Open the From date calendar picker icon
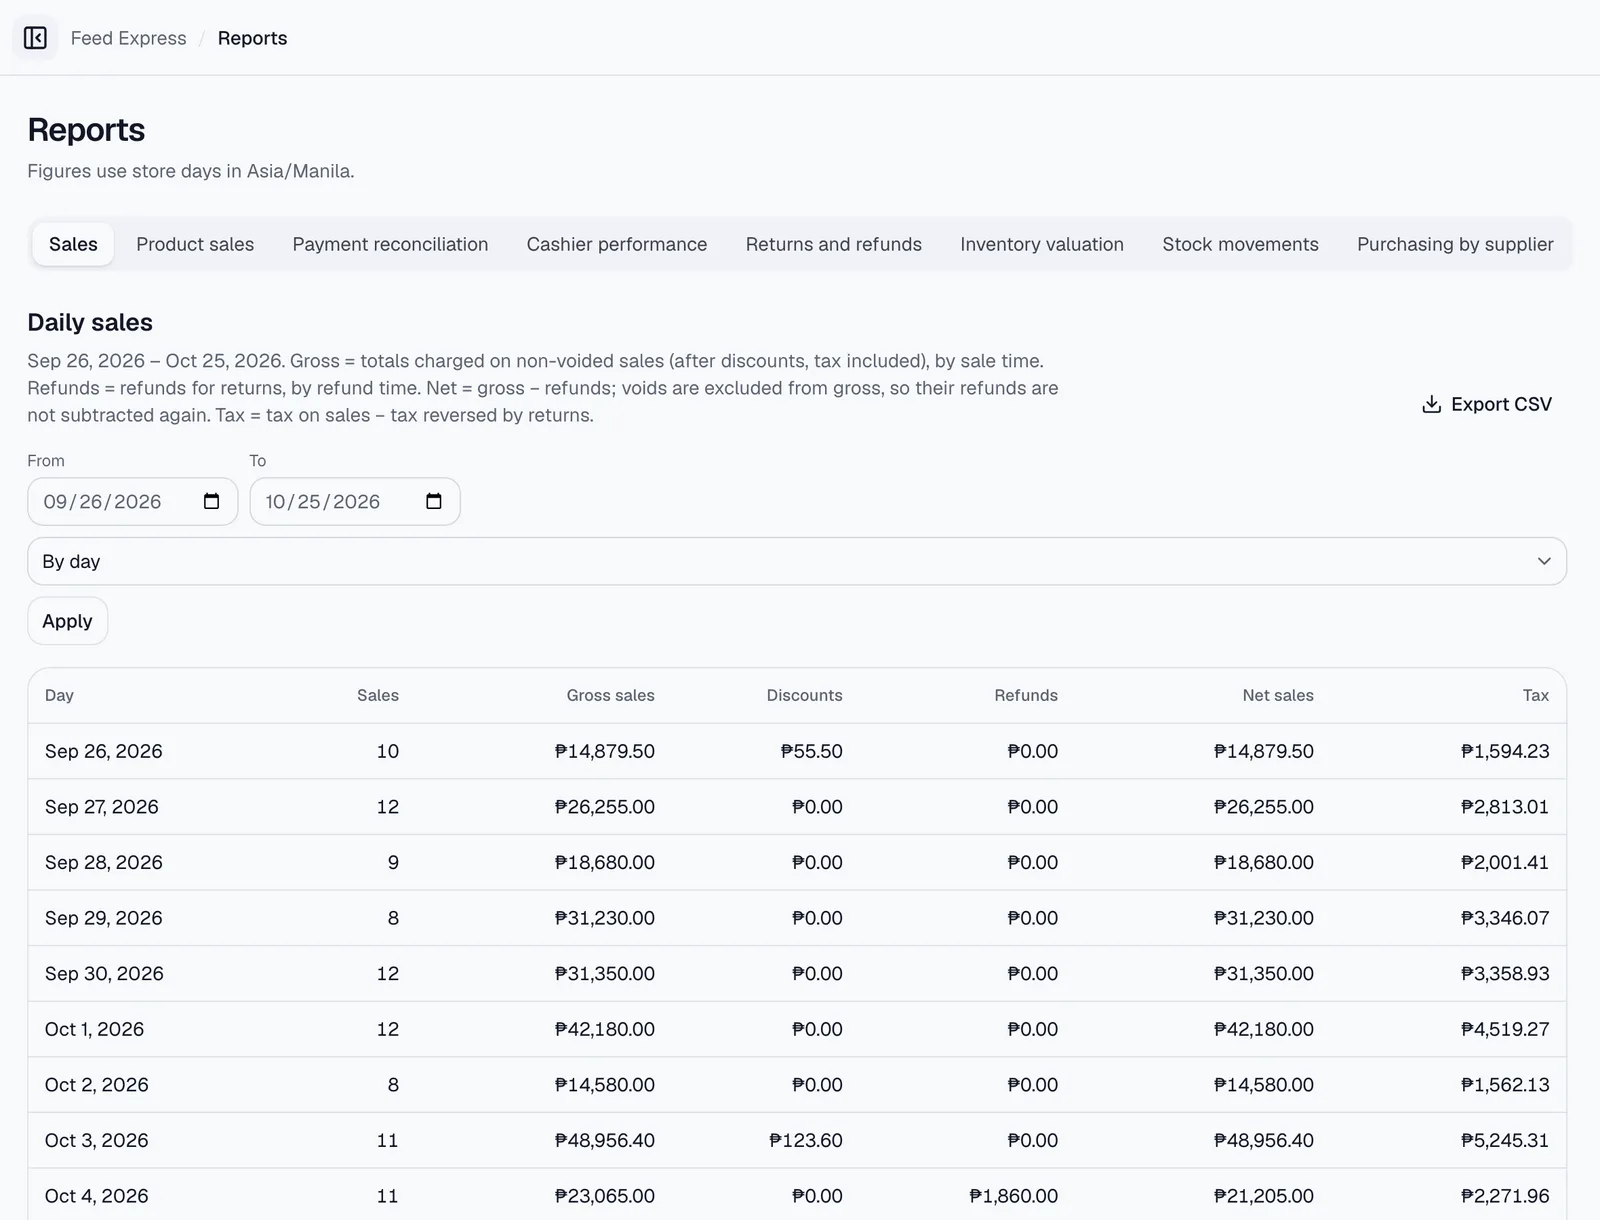 tap(211, 501)
